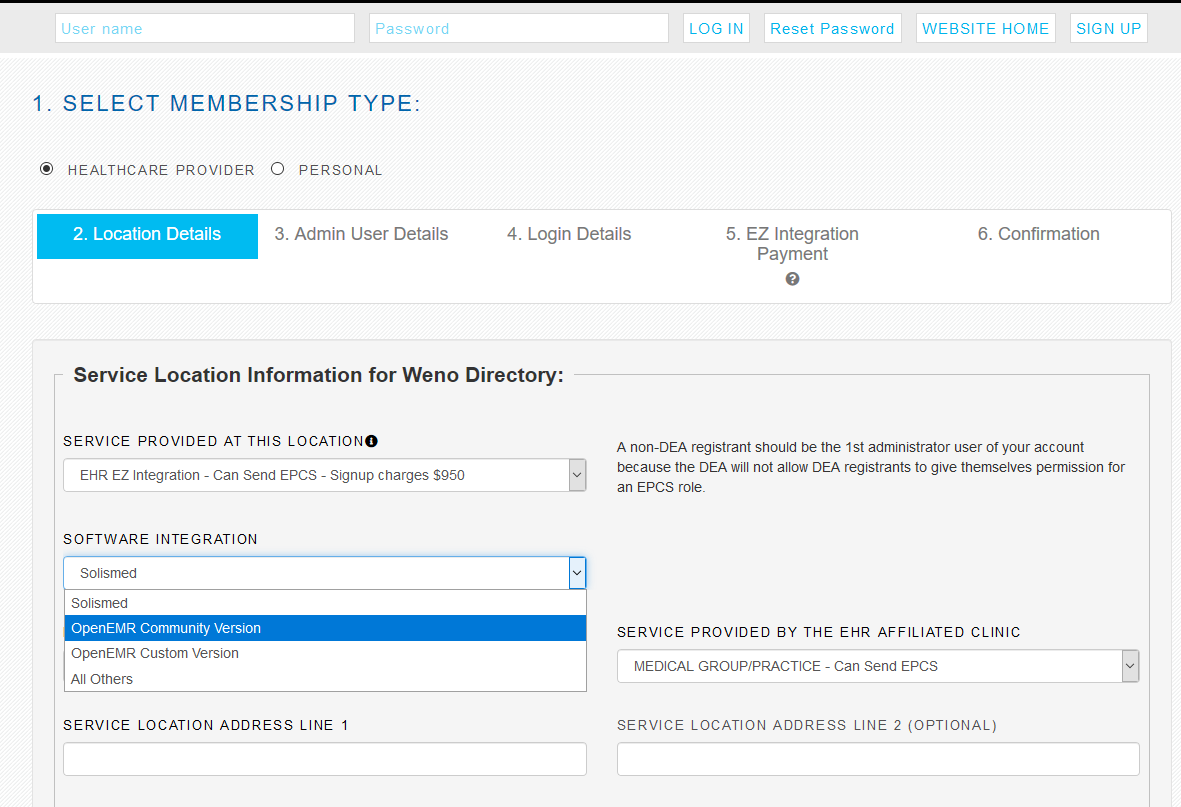Image resolution: width=1181 pixels, height=807 pixels.
Task: Open the EHR Affiliated Clinic service dropdown
Action: (x=878, y=666)
